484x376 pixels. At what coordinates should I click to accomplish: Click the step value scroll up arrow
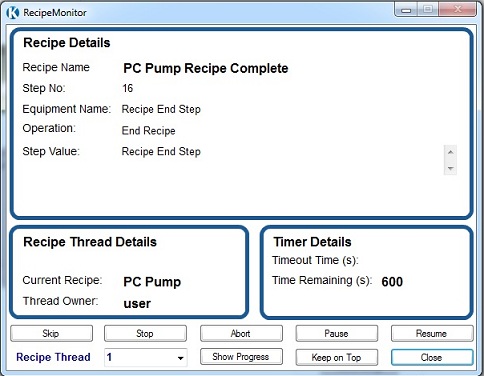click(450, 152)
